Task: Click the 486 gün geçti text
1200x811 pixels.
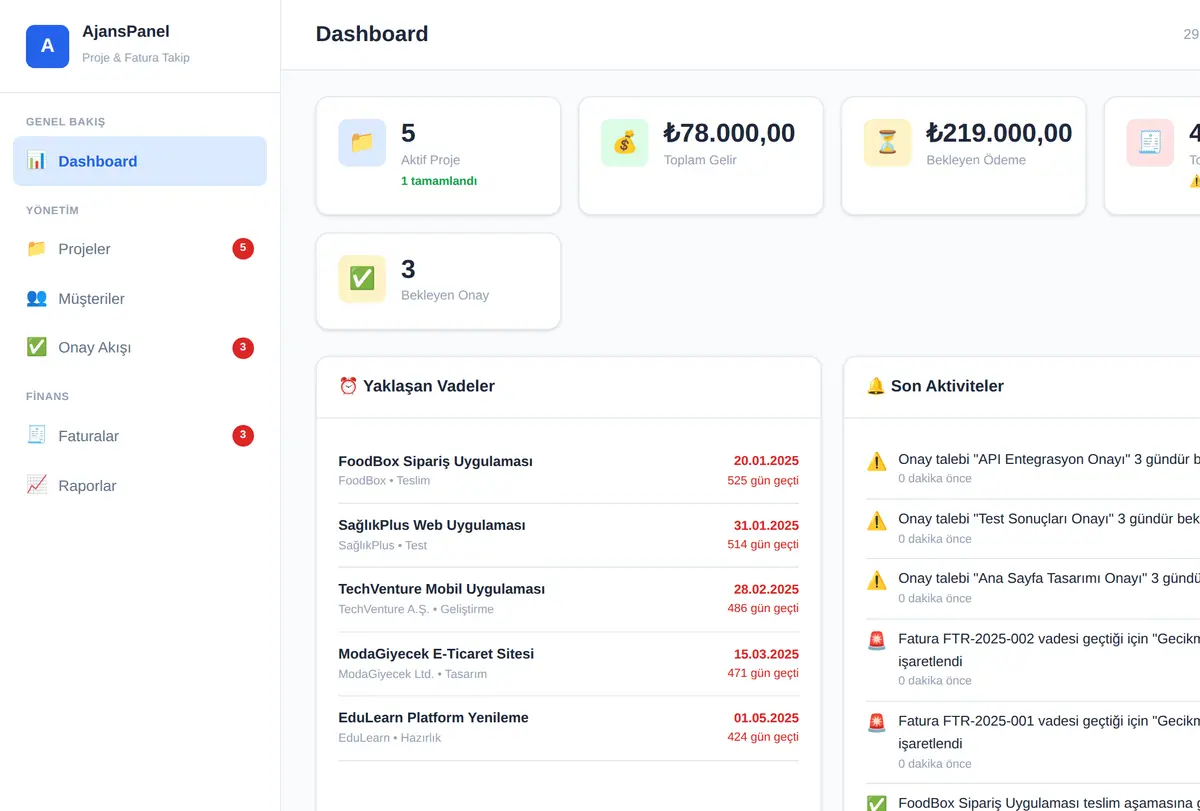Action: pyautogui.click(x=763, y=608)
